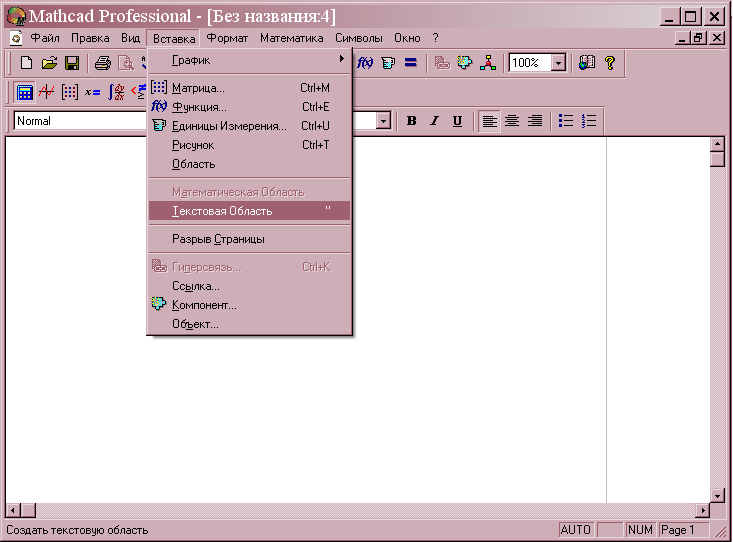
Task: Choose Единицы Измерения... menu entry
Action: [x=249, y=126]
